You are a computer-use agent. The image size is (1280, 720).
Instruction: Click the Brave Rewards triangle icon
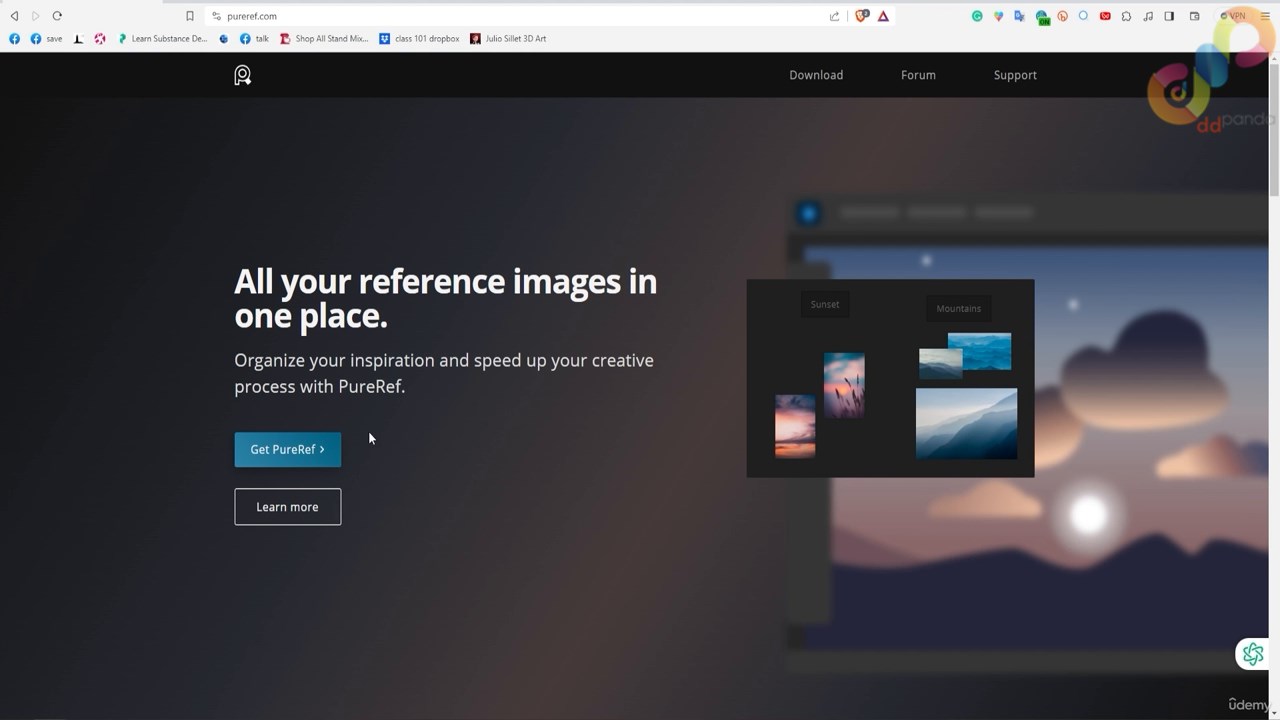tap(883, 16)
